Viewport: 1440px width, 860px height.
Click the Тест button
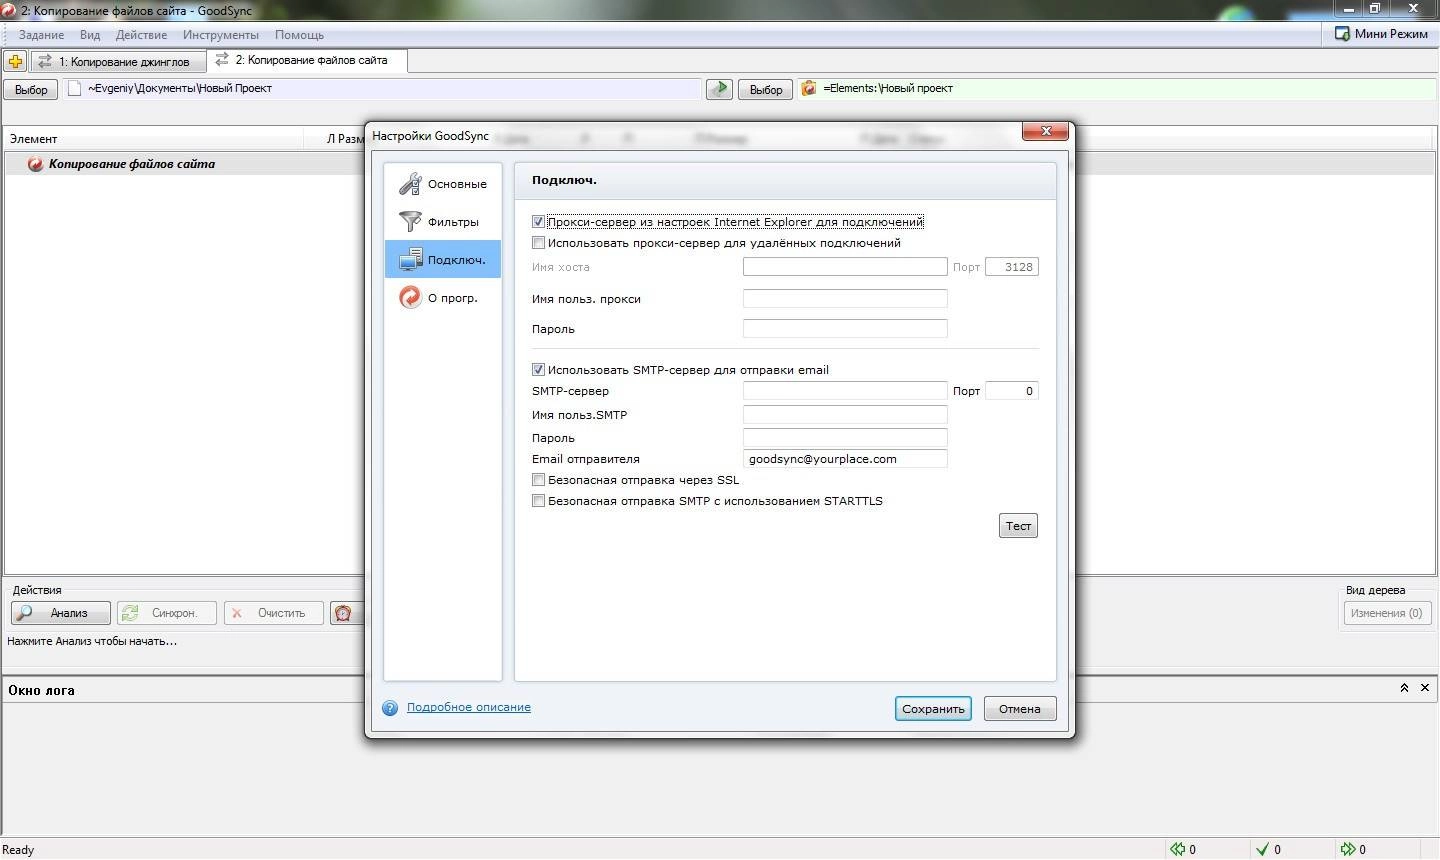(1018, 526)
